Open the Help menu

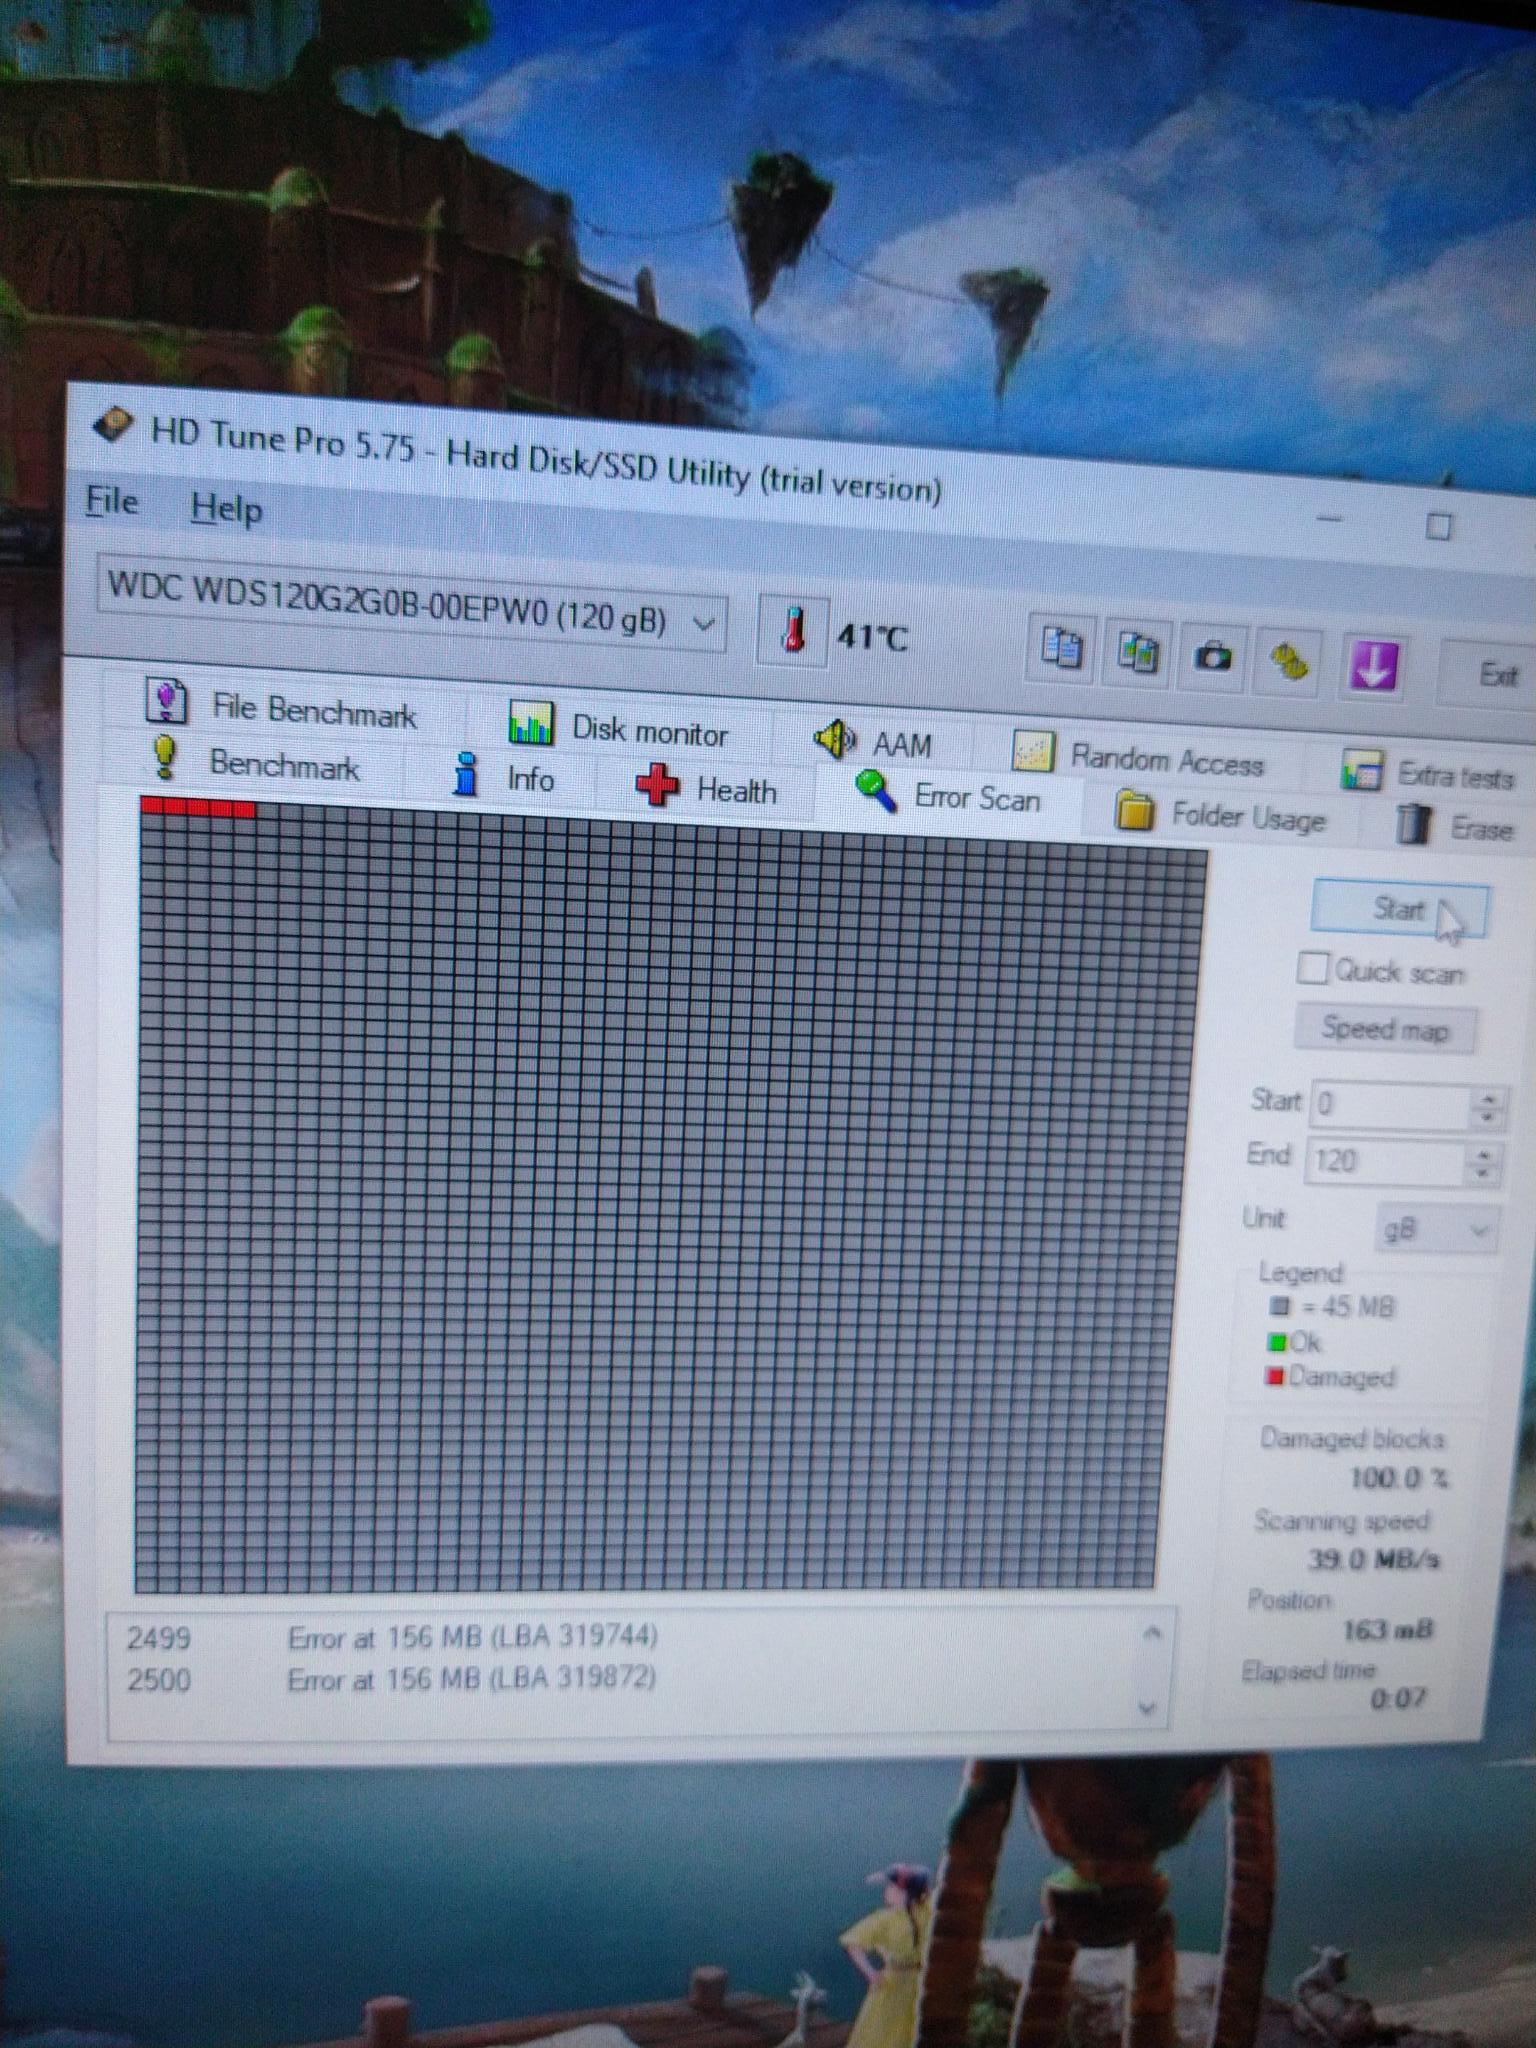[227, 508]
